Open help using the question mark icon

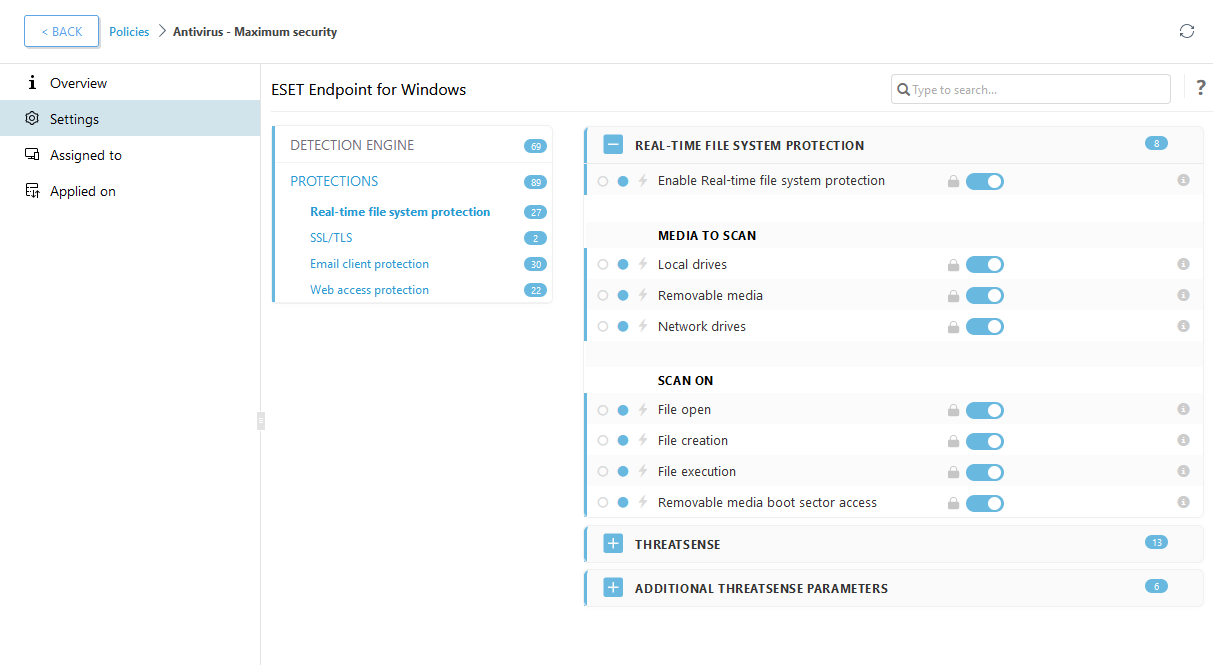click(x=1200, y=88)
